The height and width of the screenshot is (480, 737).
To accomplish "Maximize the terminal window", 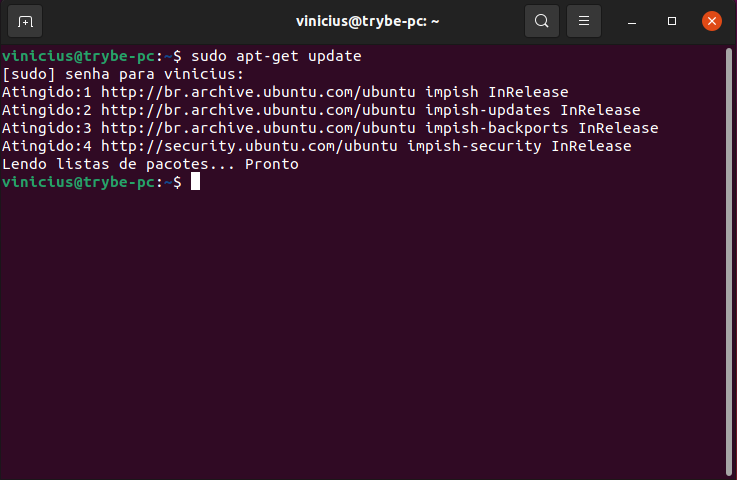I will pyautogui.click(x=672, y=21).
